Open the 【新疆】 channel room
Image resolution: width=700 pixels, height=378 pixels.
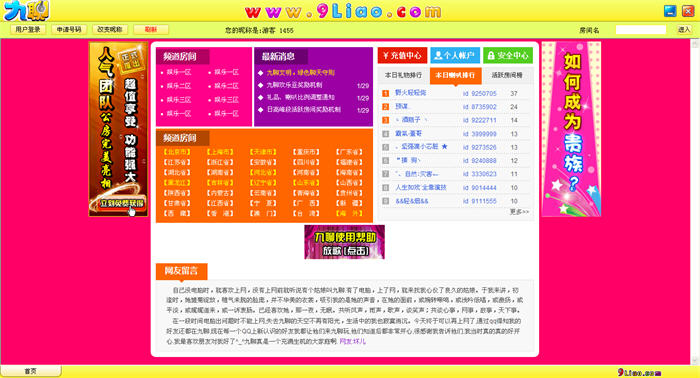pos(349,203)
